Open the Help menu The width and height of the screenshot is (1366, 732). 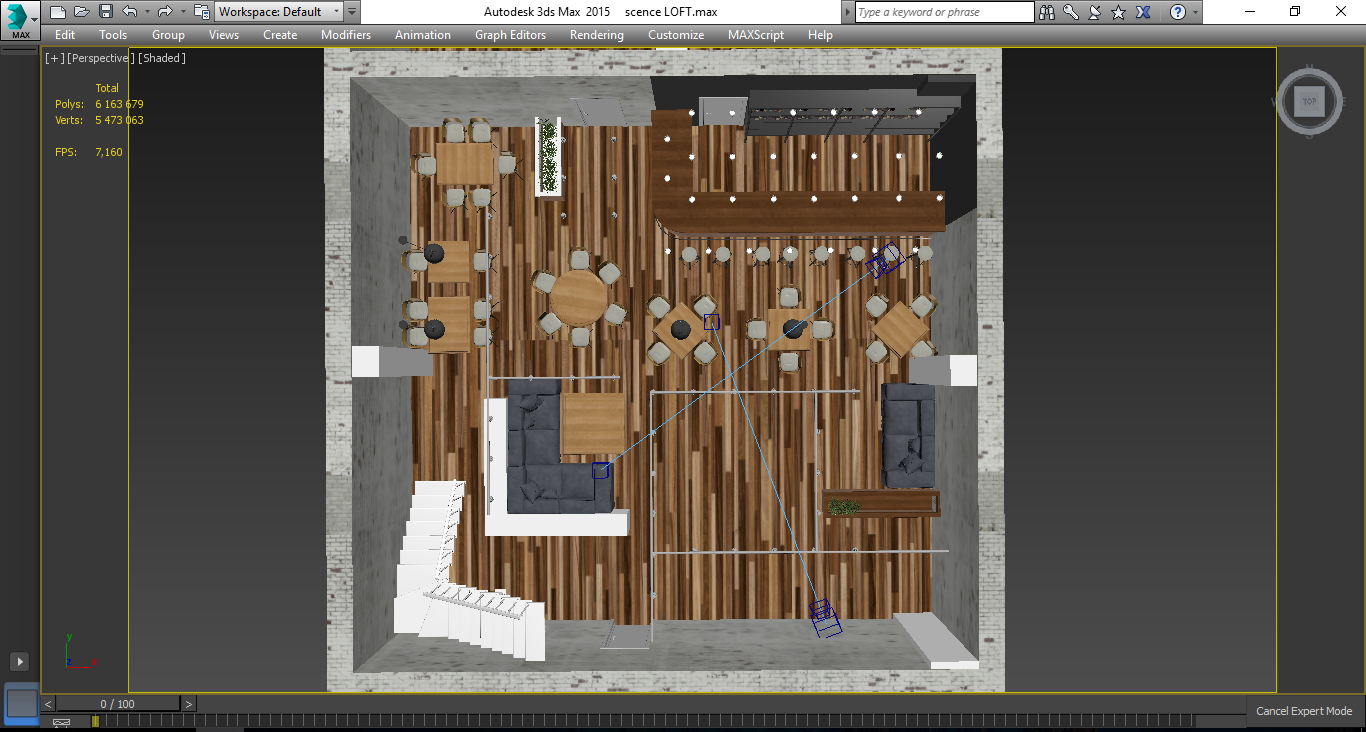[820, 35]
